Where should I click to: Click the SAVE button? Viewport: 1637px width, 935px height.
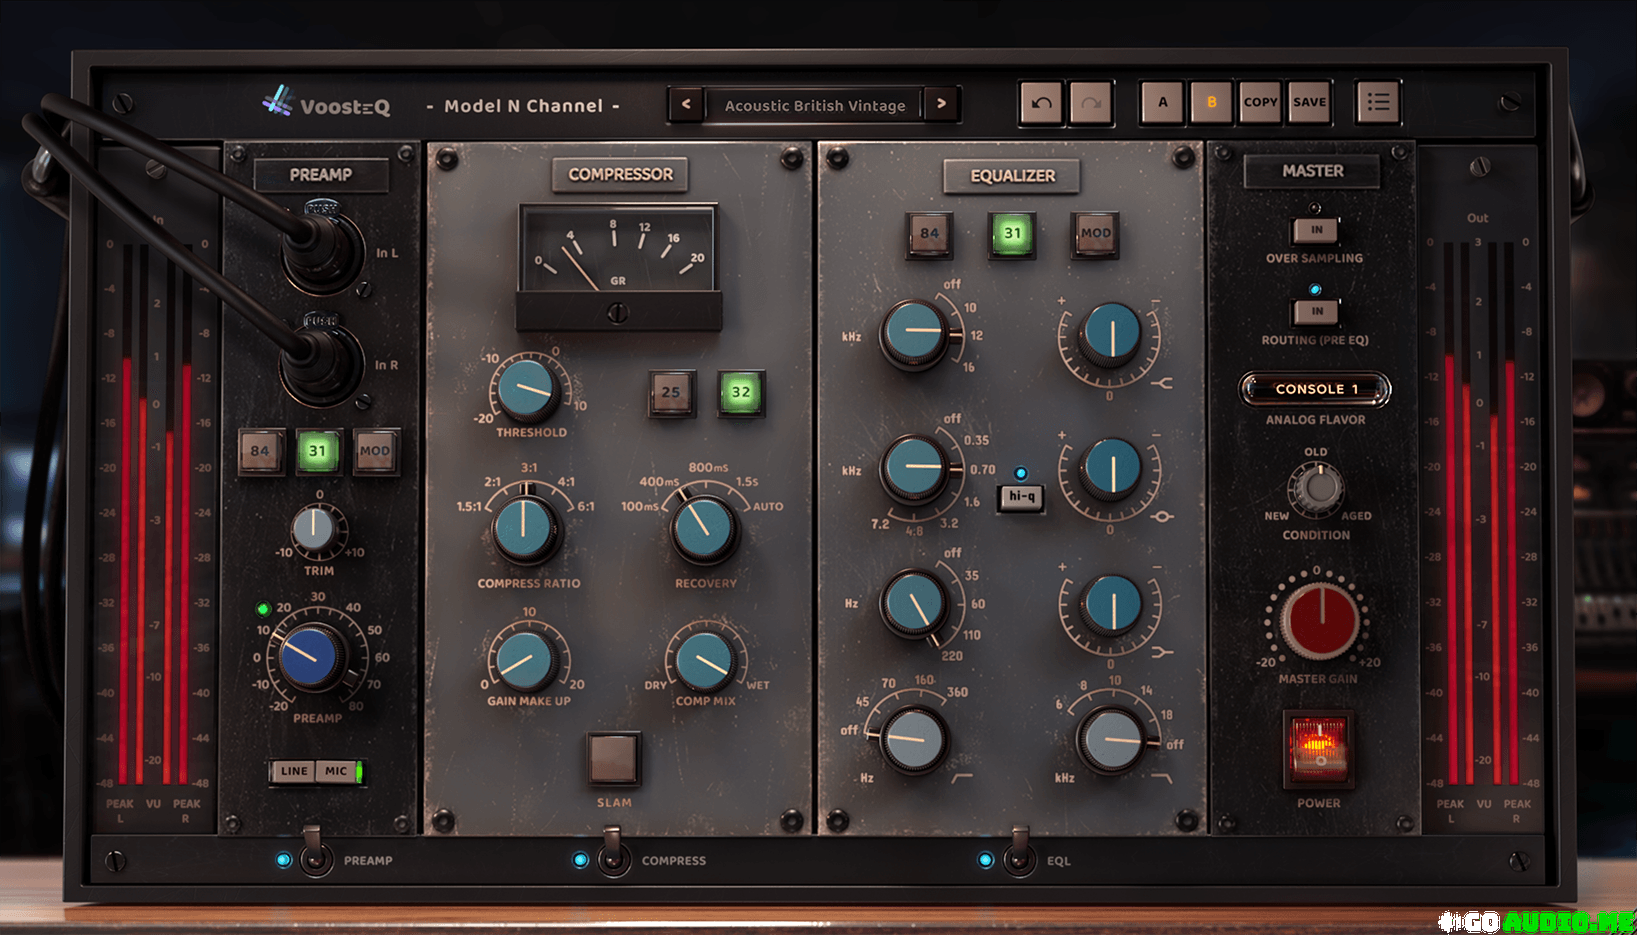click(1309, 102)
